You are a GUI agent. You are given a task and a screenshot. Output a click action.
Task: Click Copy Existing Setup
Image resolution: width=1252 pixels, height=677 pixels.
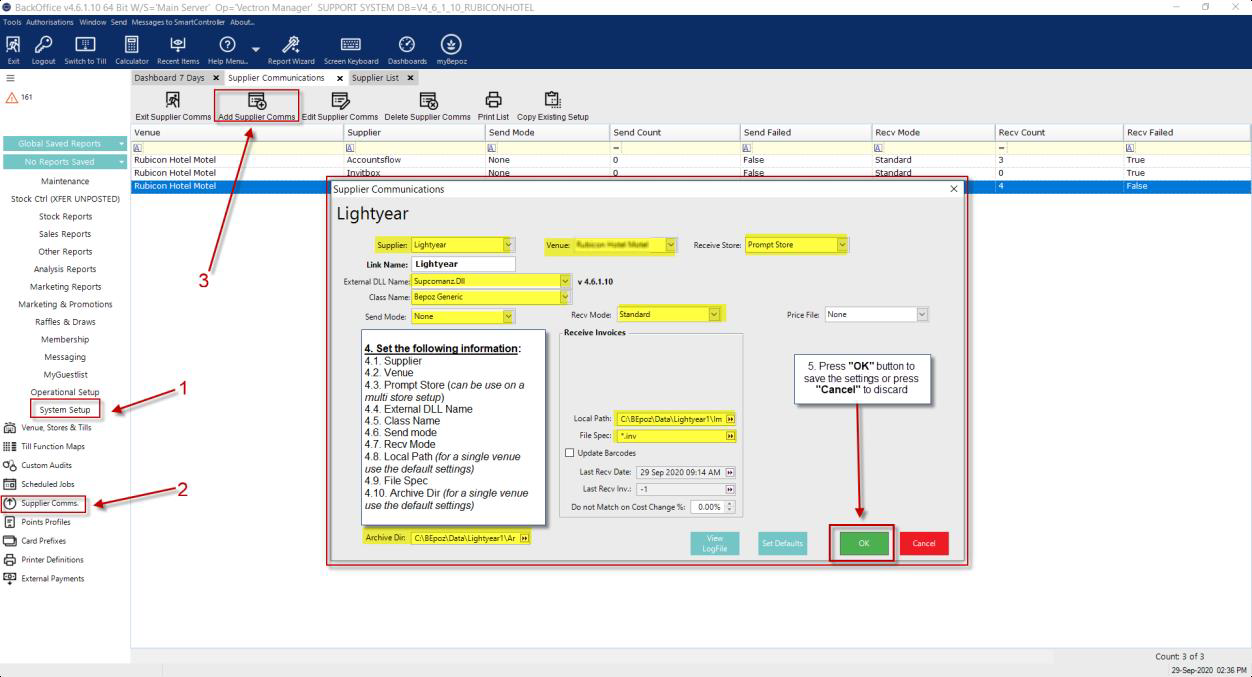coord(553,105)
